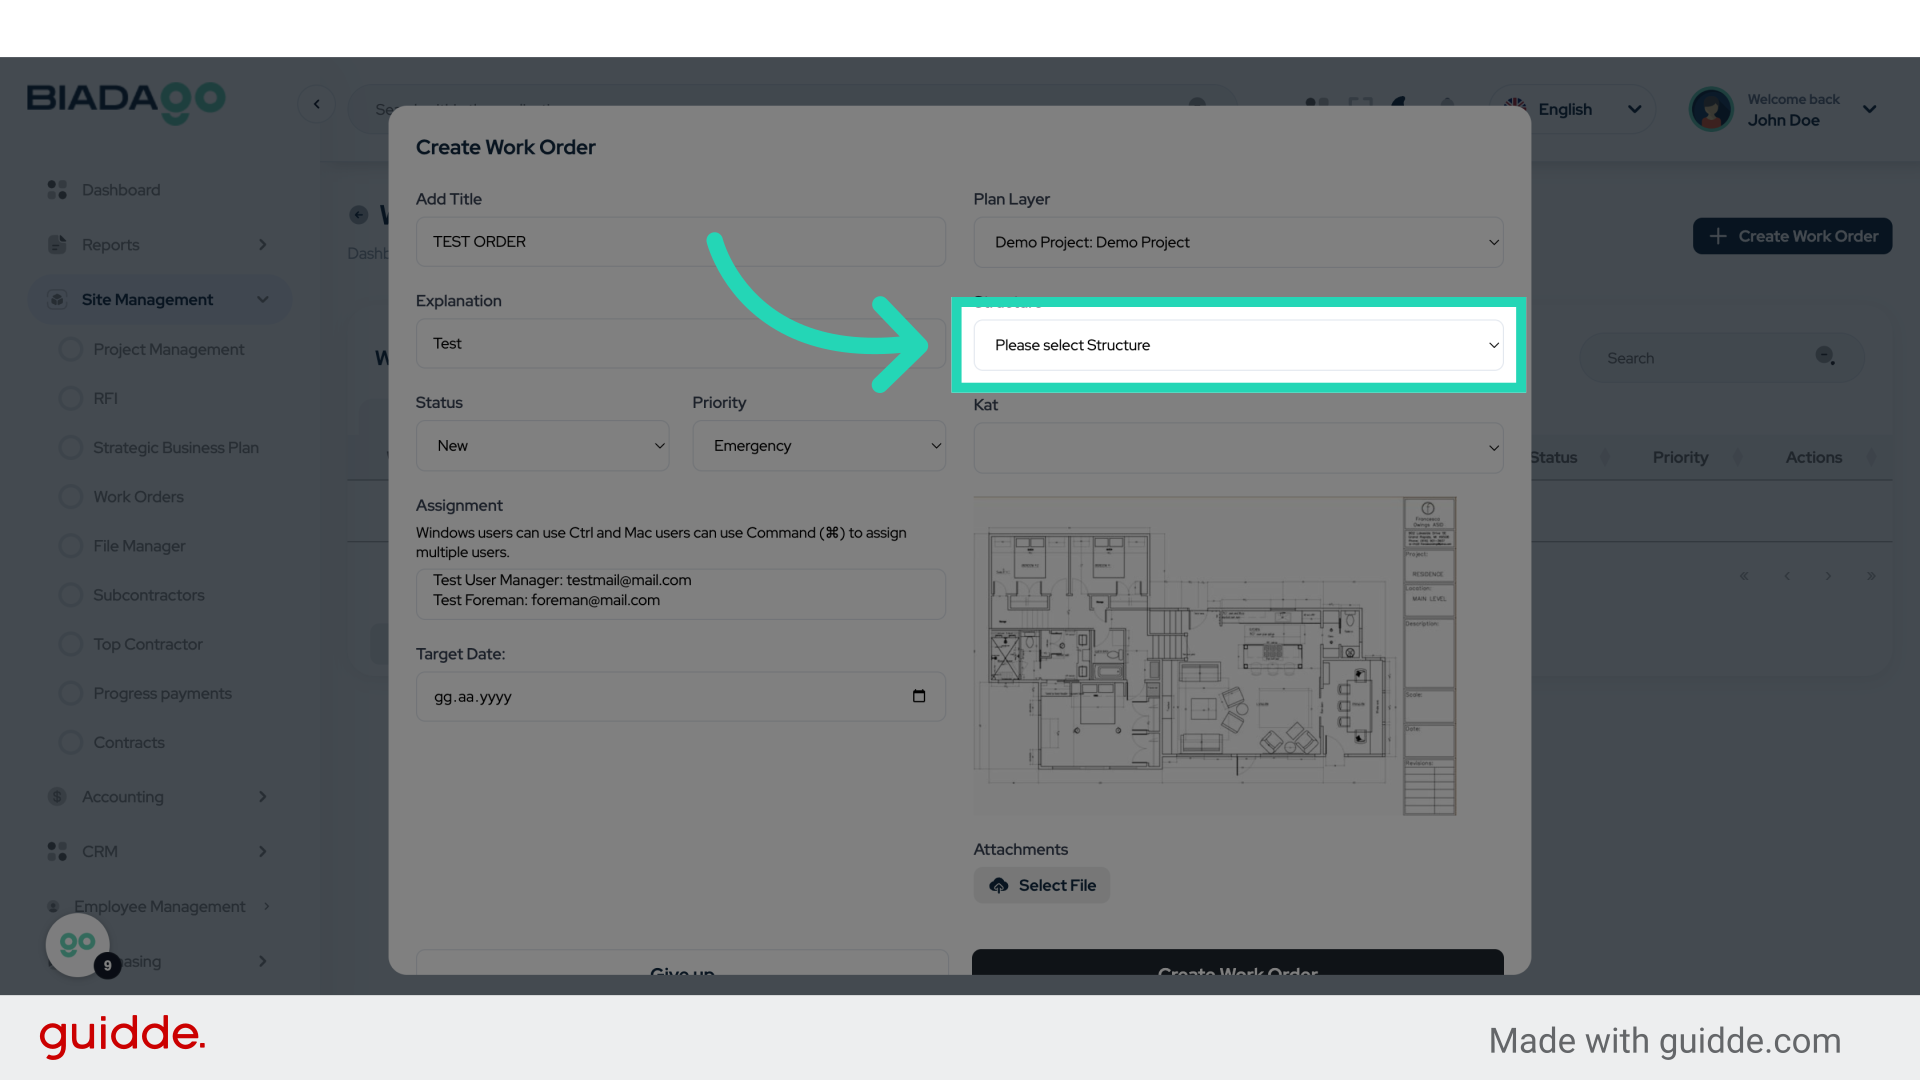Click the calendar icon in Target Date field
Image resolution: width=1920 pixels, height=1080 pixels.
[x=919, y=697]
